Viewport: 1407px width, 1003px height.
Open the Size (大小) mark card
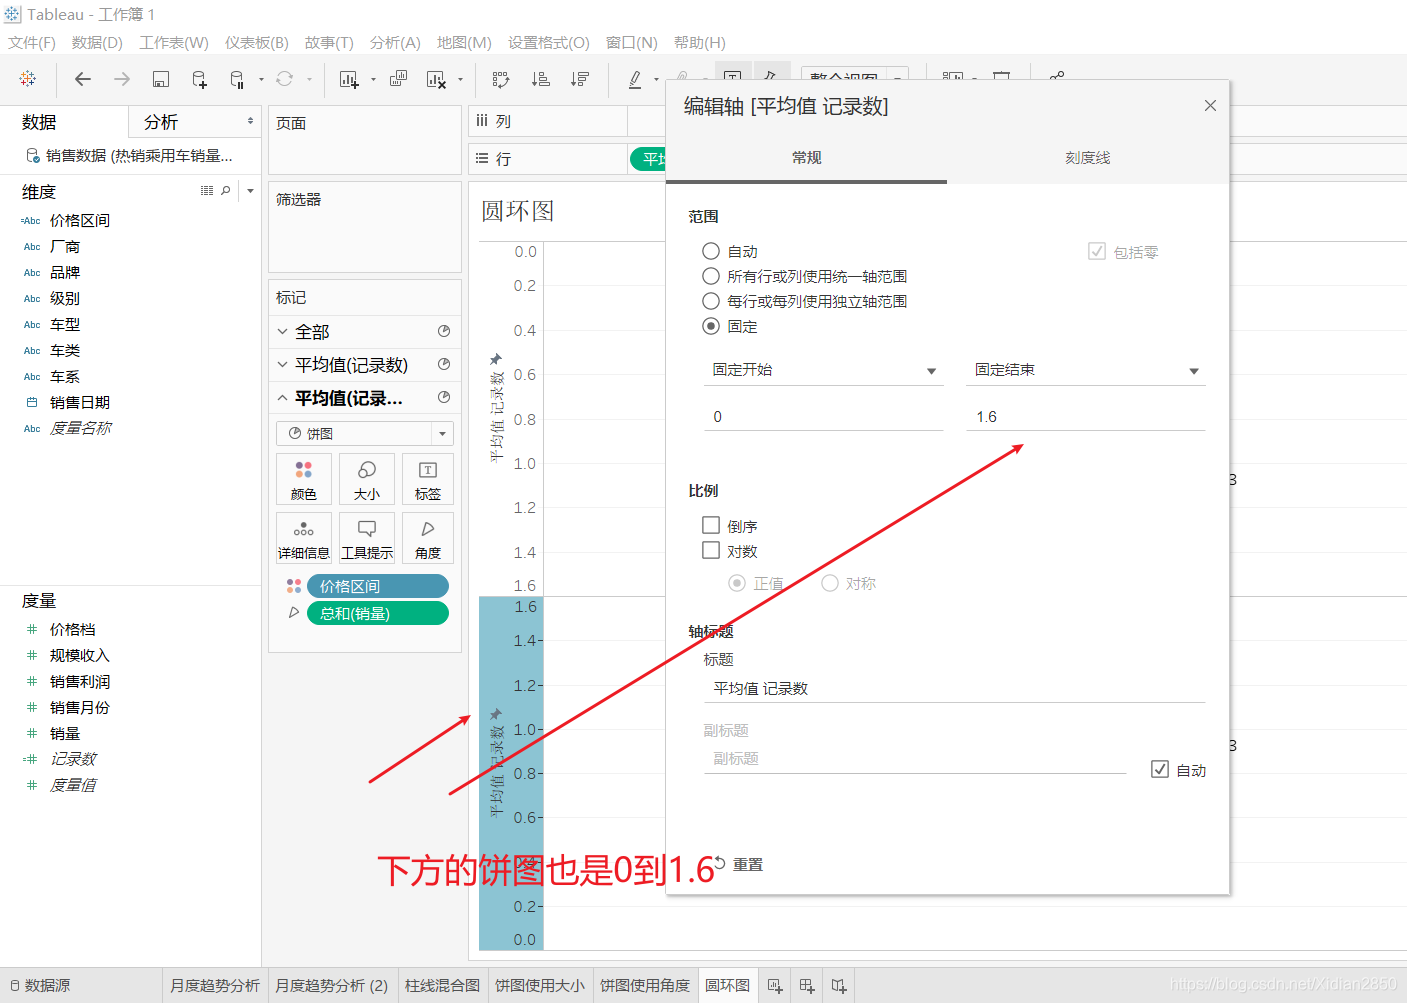click(367, 479)
